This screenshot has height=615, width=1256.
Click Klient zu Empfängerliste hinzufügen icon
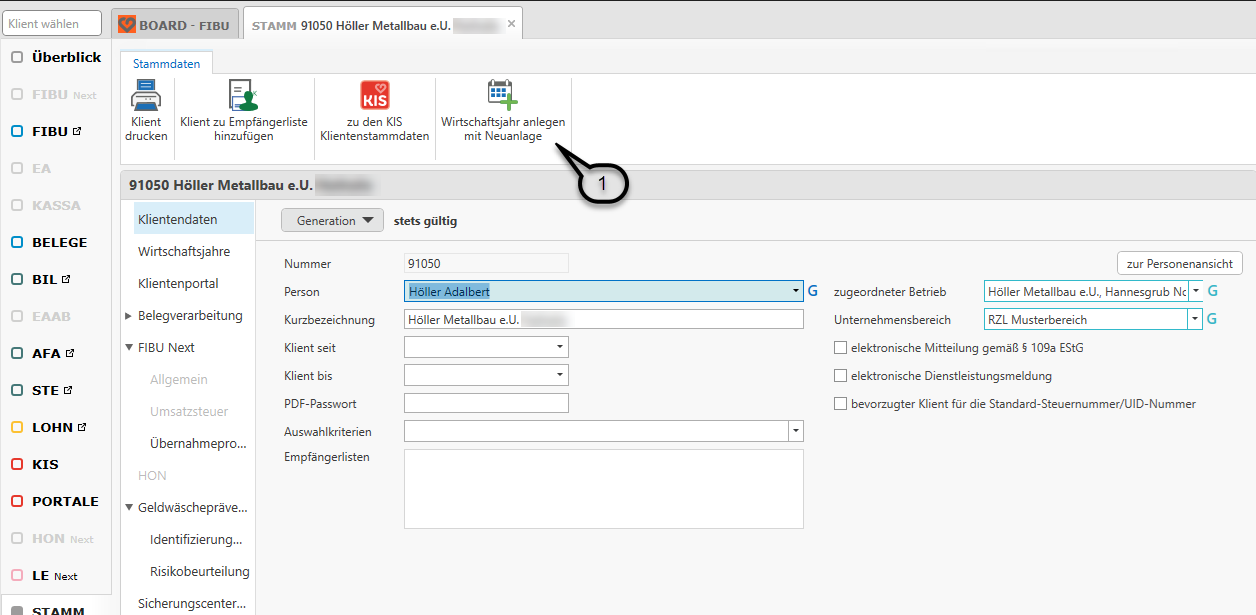[x=244, y=96]
